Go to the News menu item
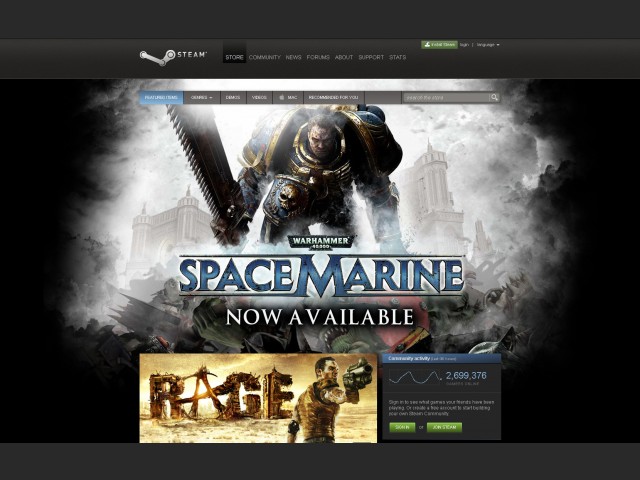This screenshot has height=480, width=640. [293, 57]
